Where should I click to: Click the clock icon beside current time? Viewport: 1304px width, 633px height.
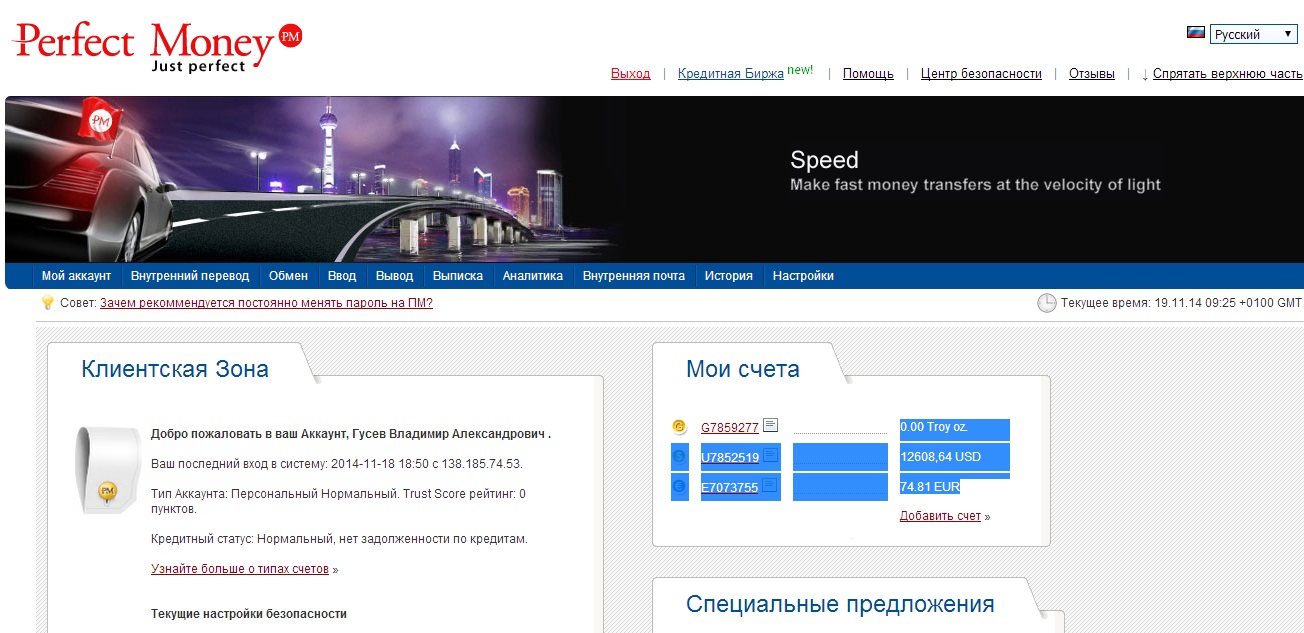pyautogui.click(x=1046, y=302)
